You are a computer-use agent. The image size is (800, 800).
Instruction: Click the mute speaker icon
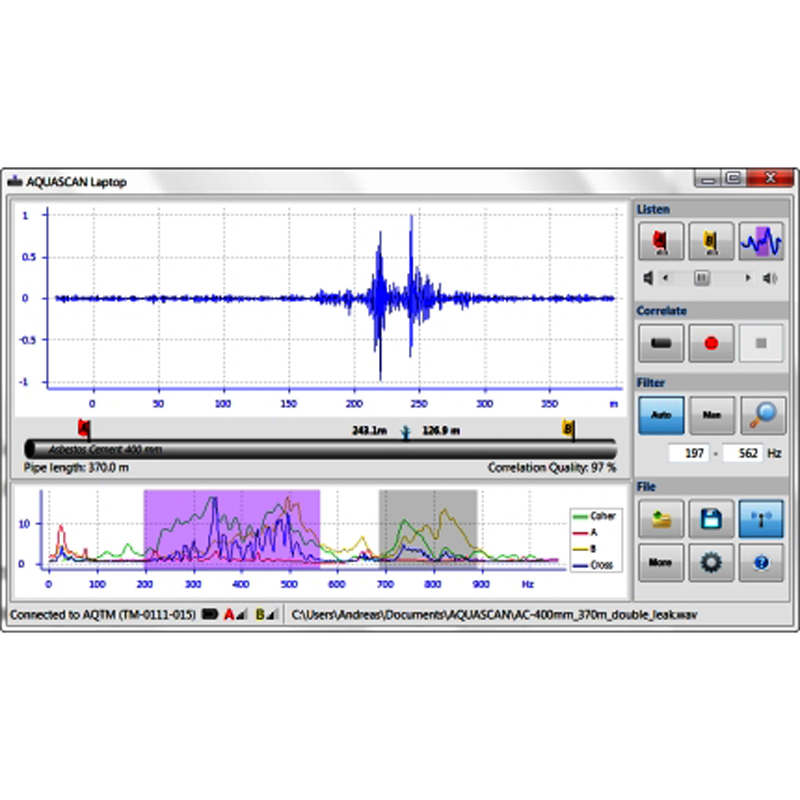coord(648,278)
